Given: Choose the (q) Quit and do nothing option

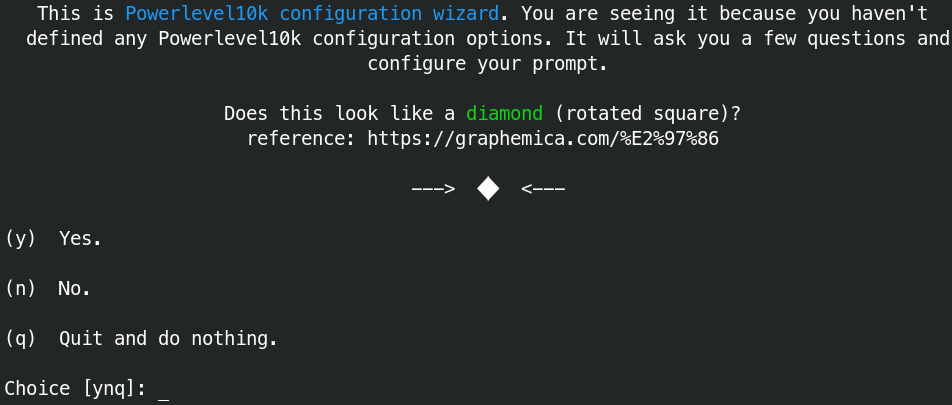Looking at the screenshot, I should point(141,339).
